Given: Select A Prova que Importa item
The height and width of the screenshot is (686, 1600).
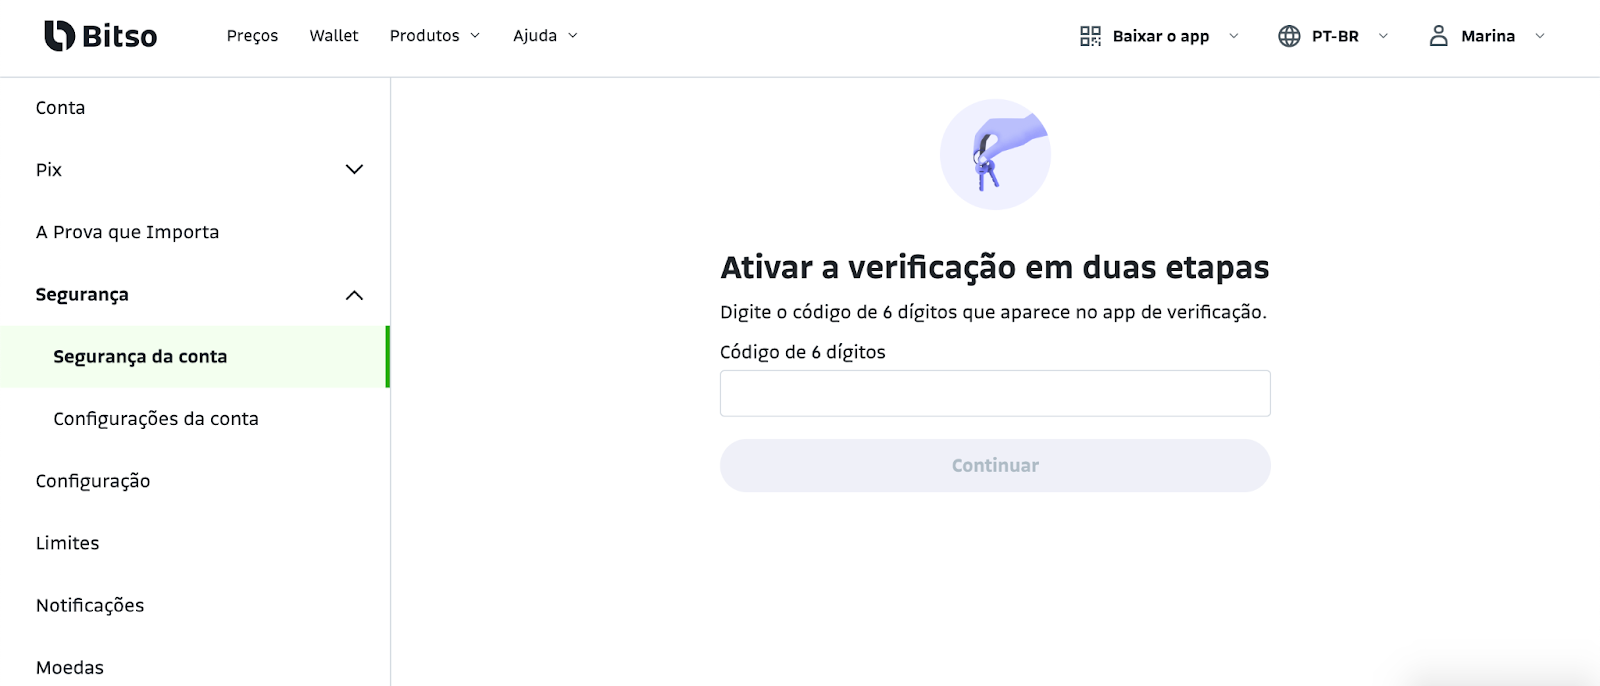Looking at the screenshot, I should [127, 232].
